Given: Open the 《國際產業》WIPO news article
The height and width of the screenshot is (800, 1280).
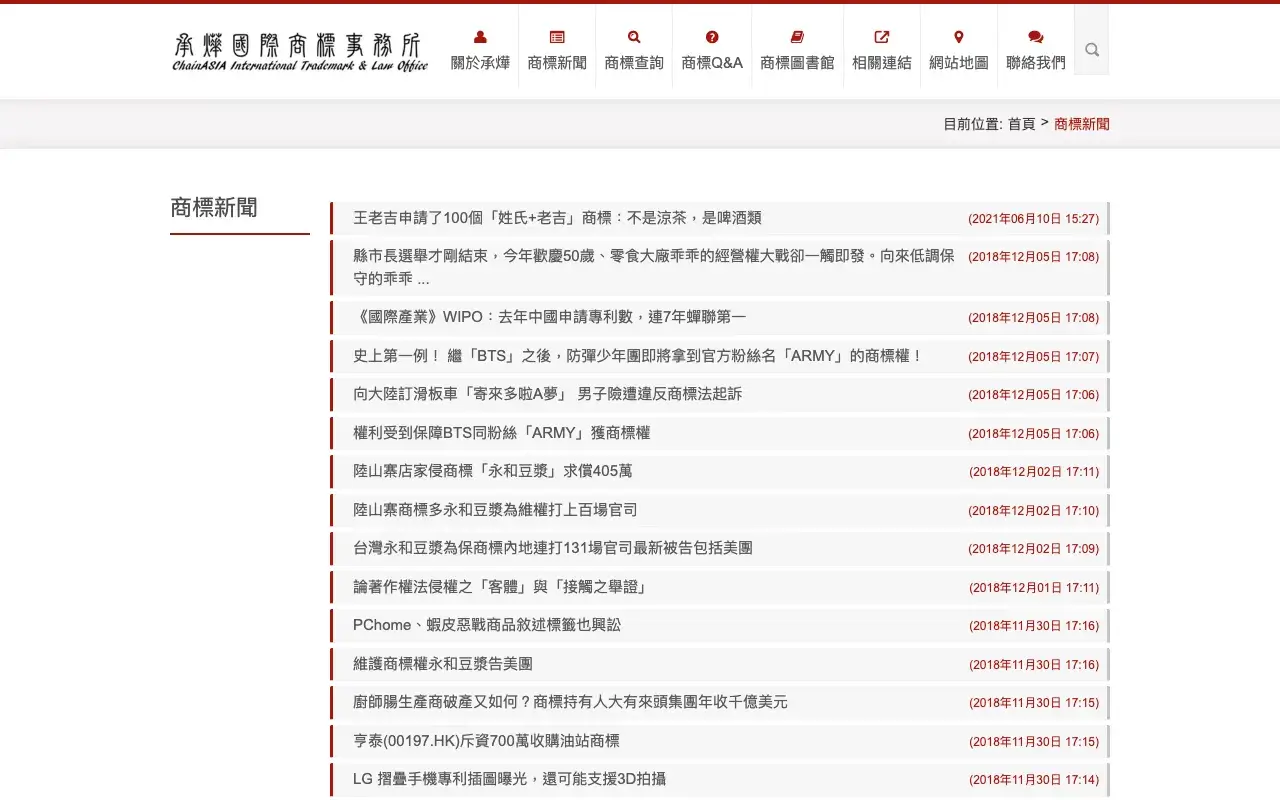Looking at the screenshot, I should [549, 317].
